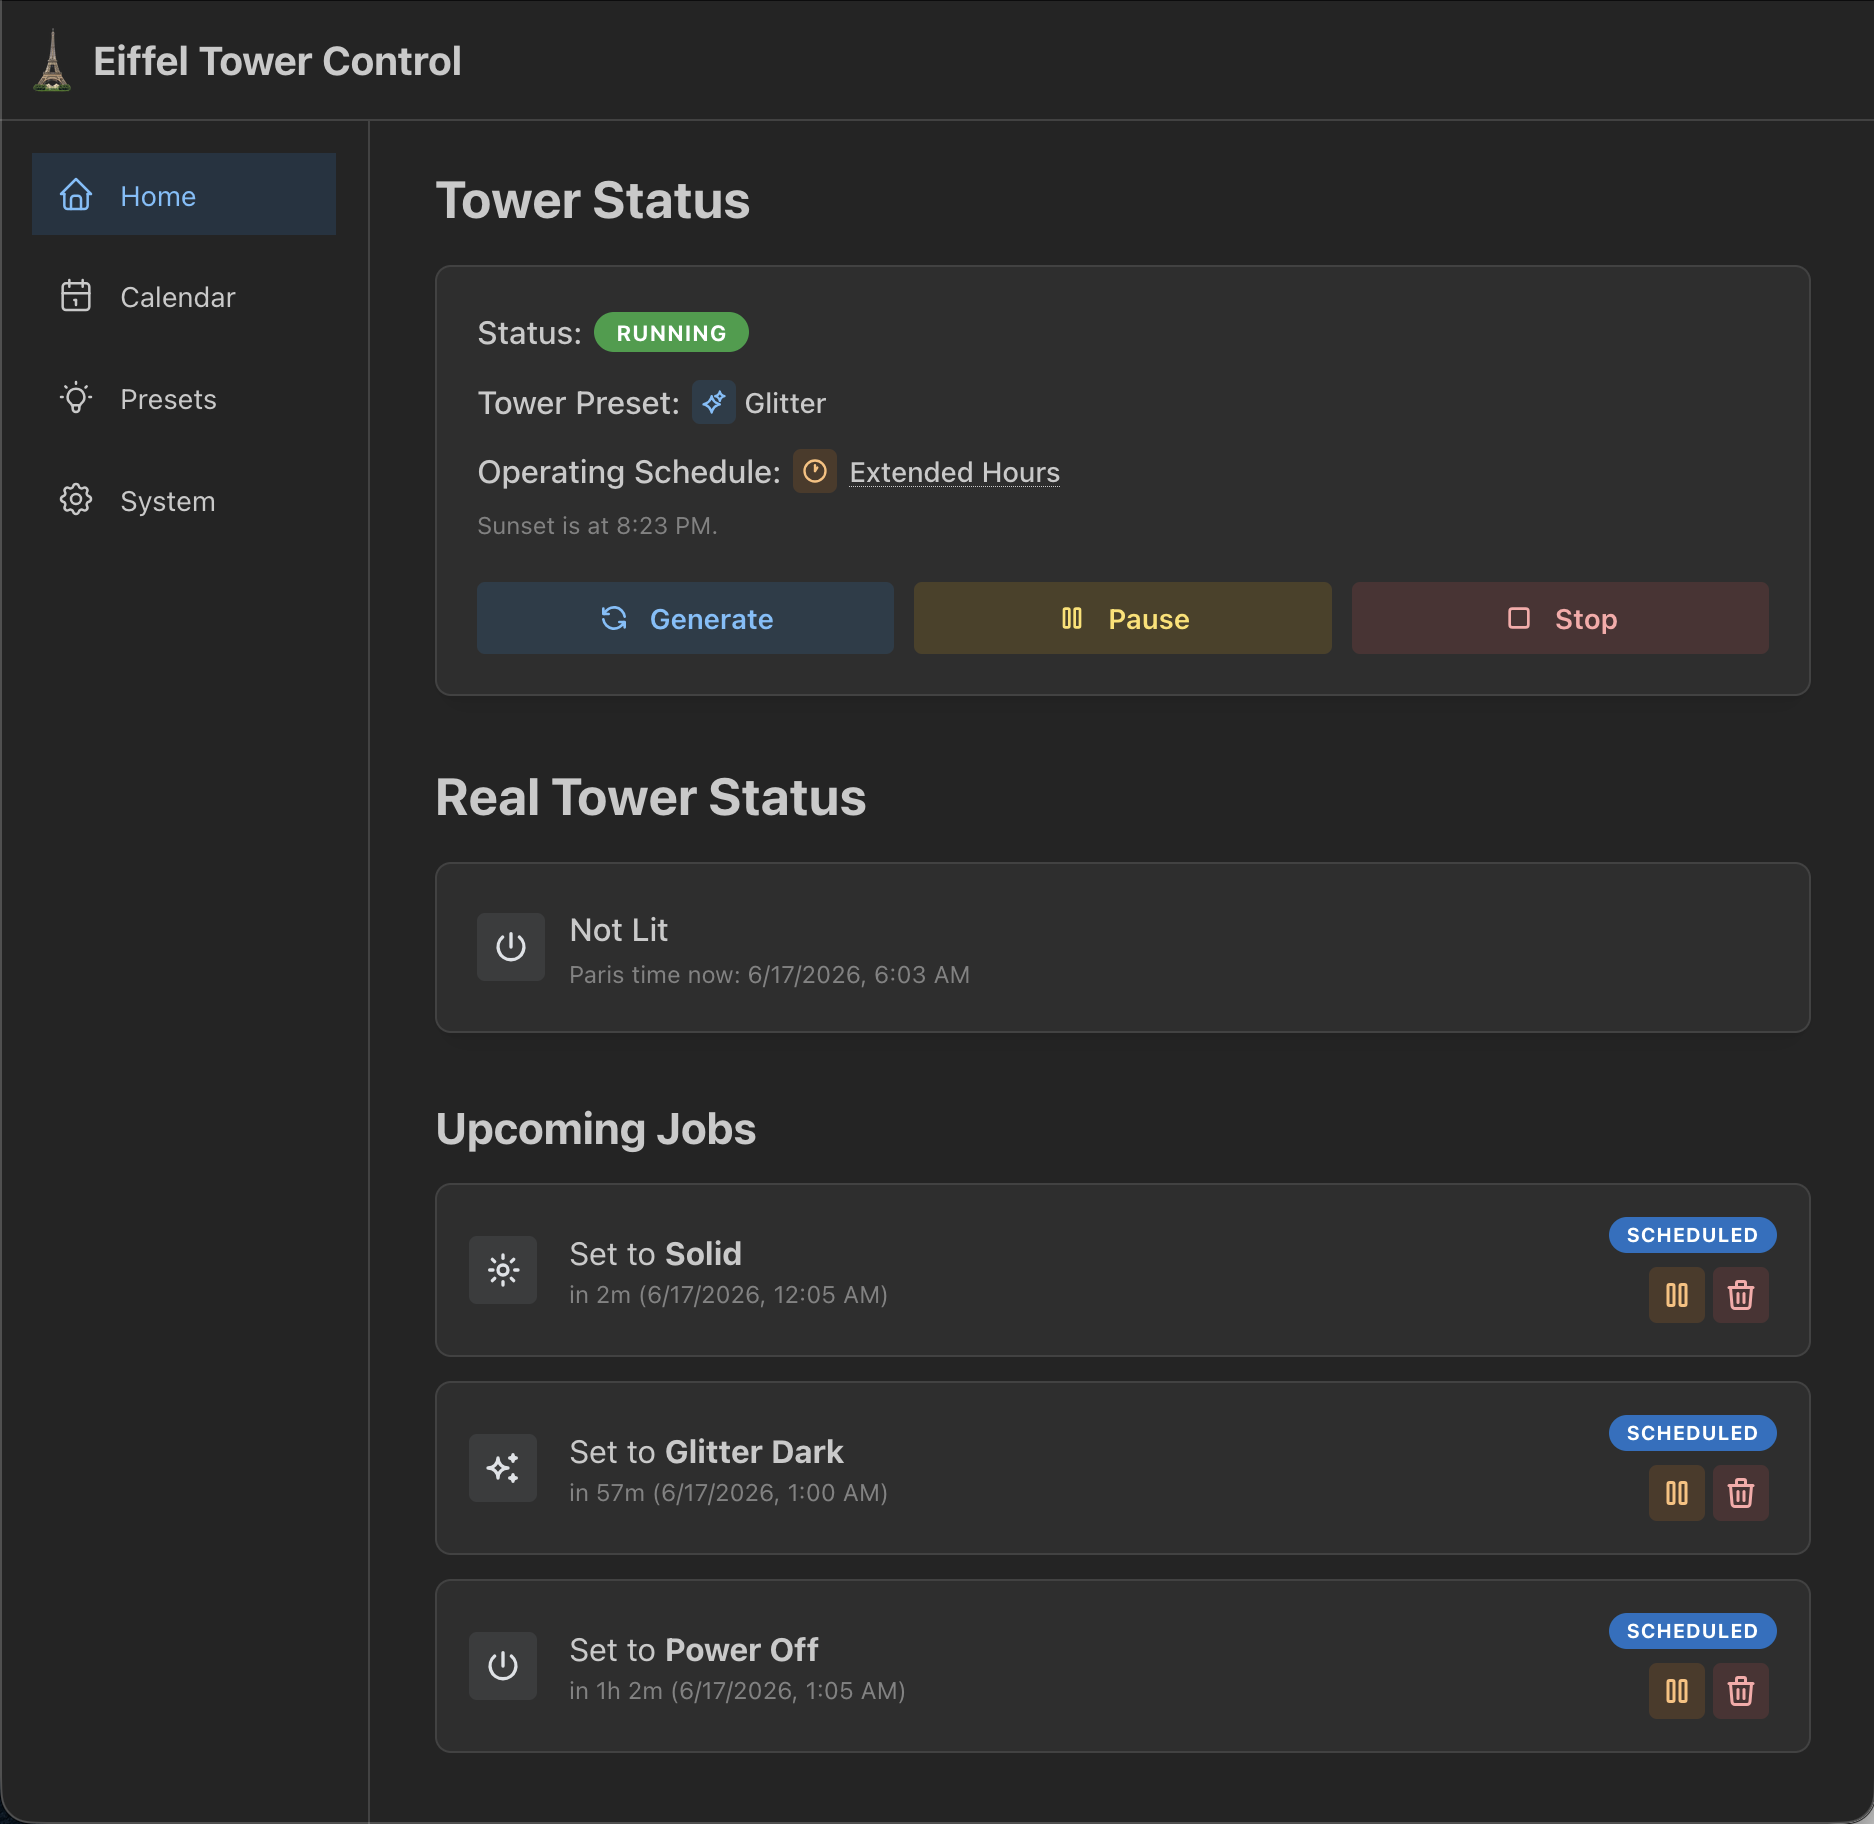1874x1824 pixels.
Task: Open the Calendar page
Action: (x=184, y=297)
